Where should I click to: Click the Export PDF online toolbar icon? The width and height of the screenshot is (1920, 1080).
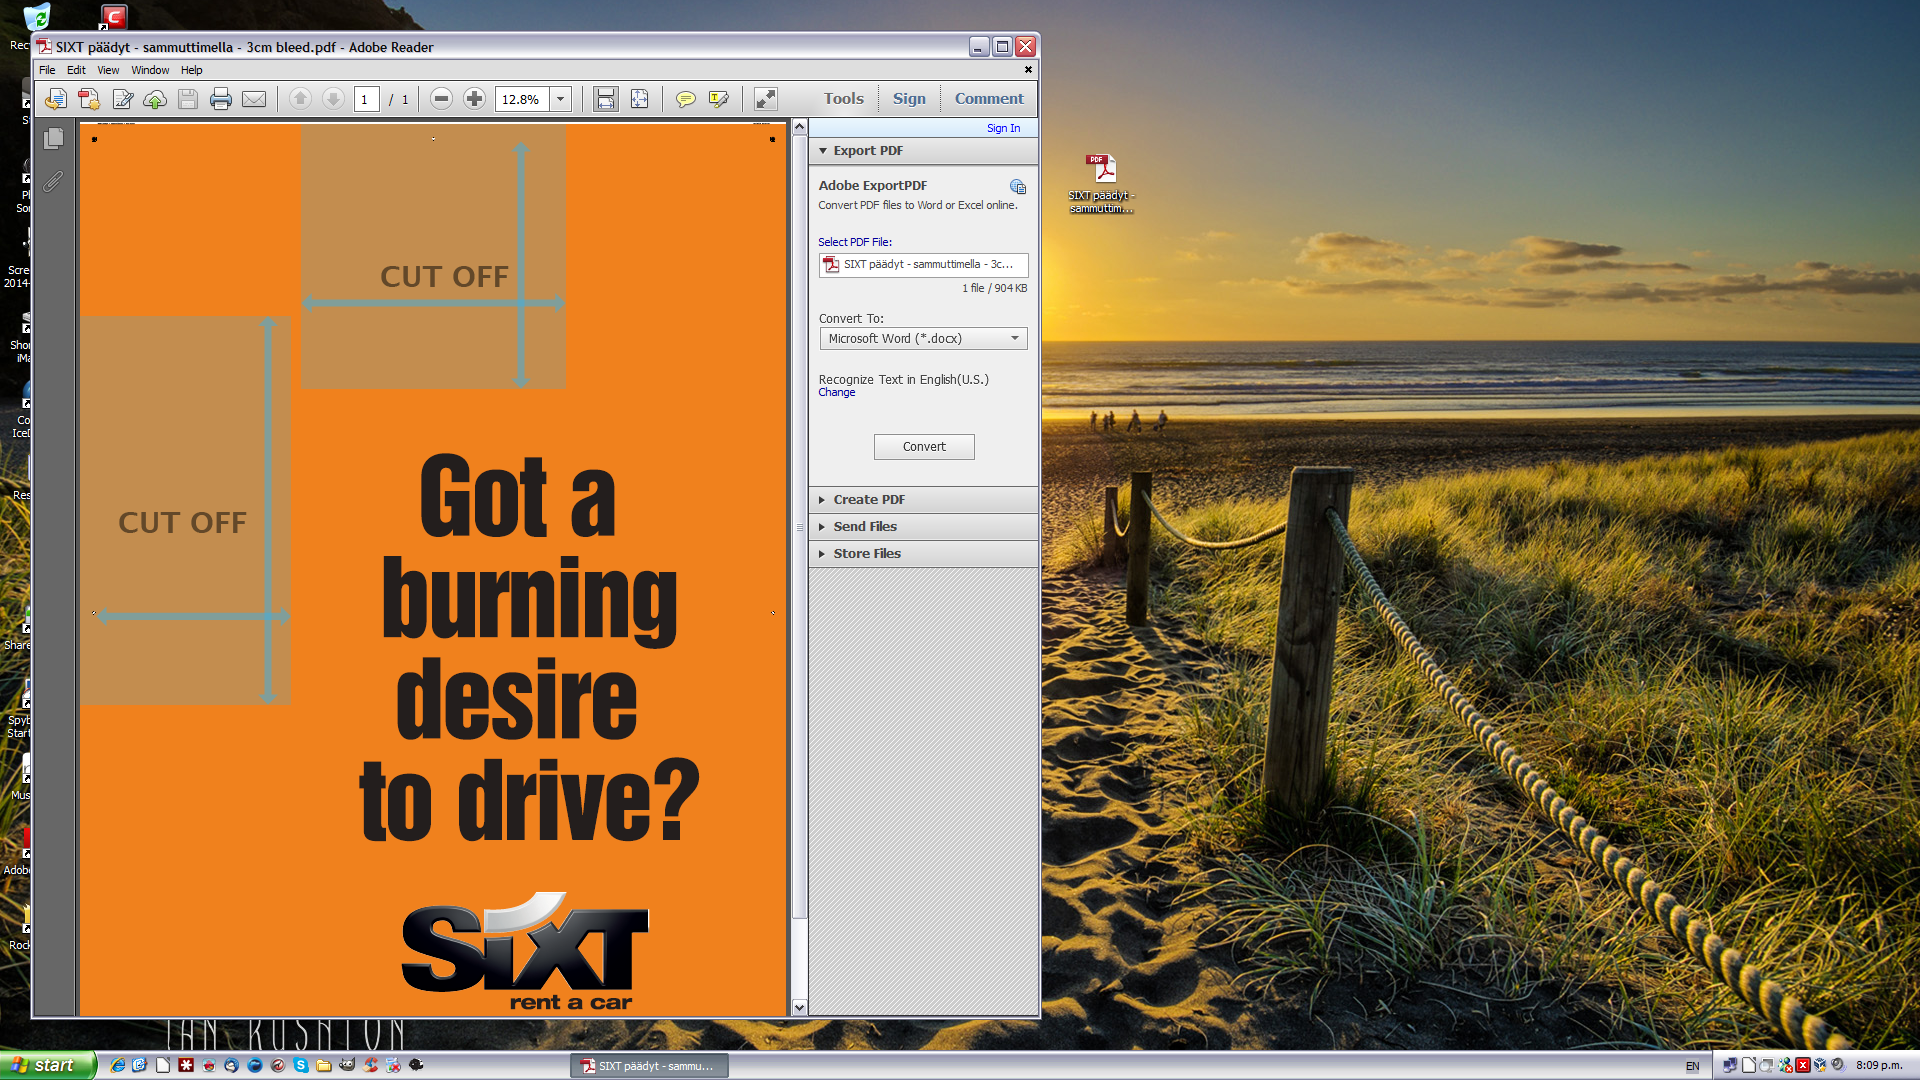click(56, 99)
